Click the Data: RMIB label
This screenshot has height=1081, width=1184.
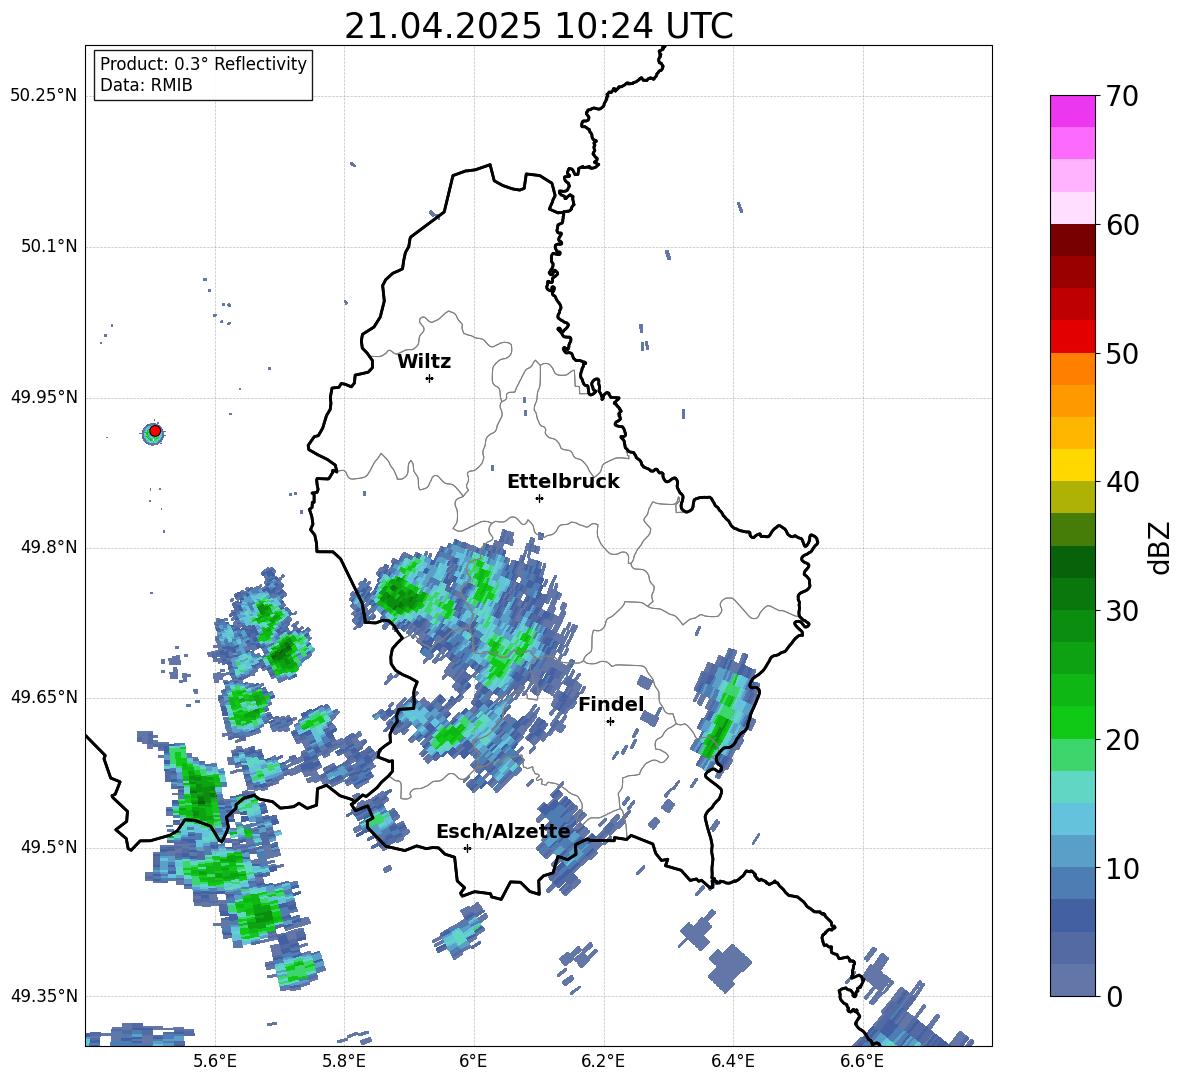146,85
